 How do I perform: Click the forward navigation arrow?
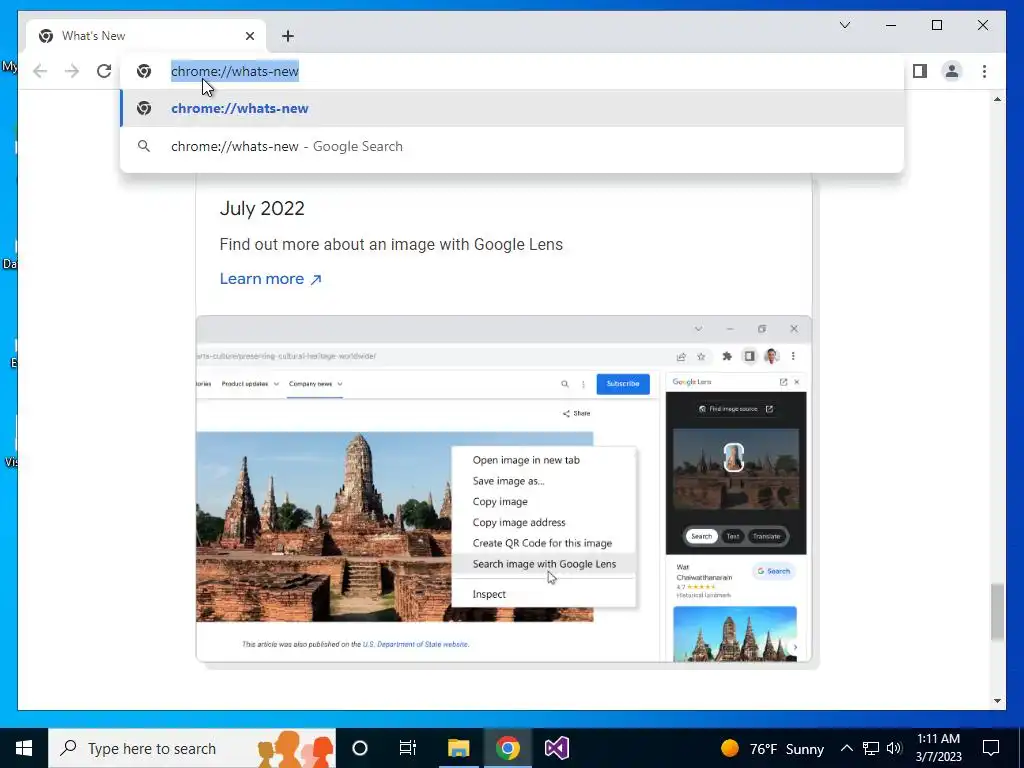coord(72,71)
